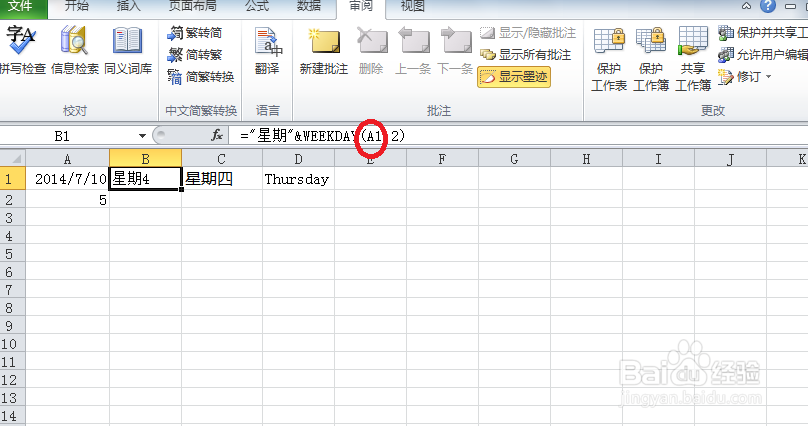Convert text with 繁转简
Viewport: 808px width, 426px height.
tap(195, 33)
